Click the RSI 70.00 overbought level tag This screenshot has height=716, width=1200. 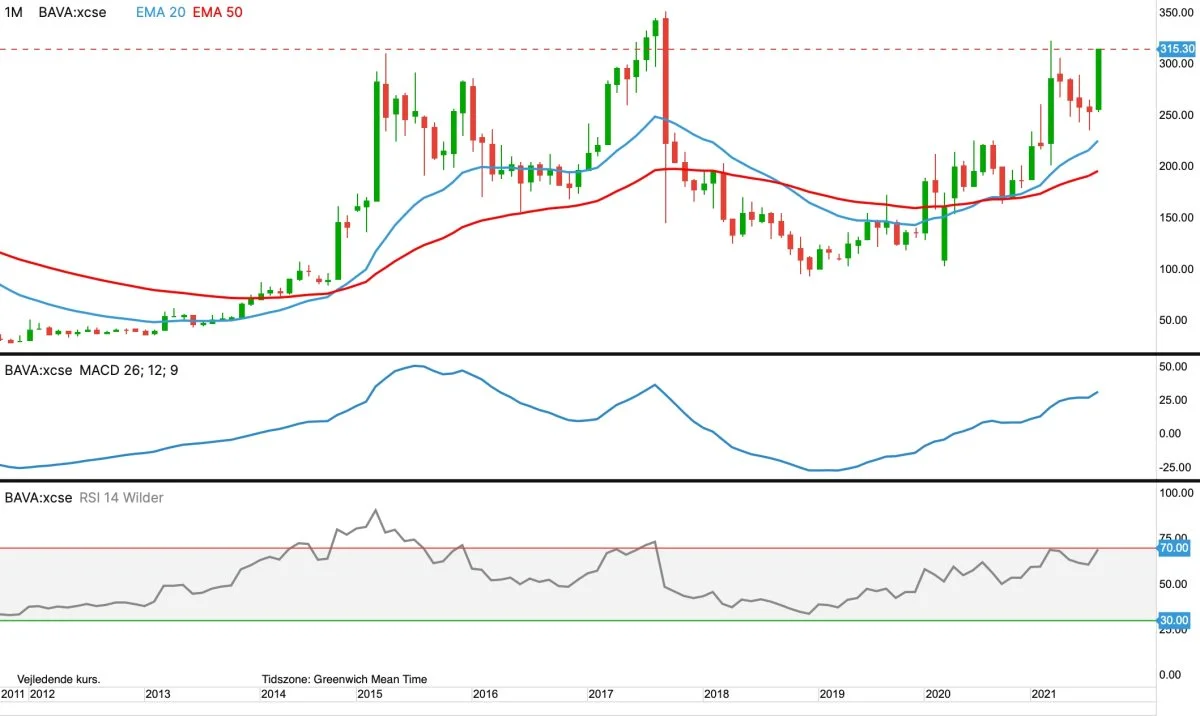[1176, 548]
